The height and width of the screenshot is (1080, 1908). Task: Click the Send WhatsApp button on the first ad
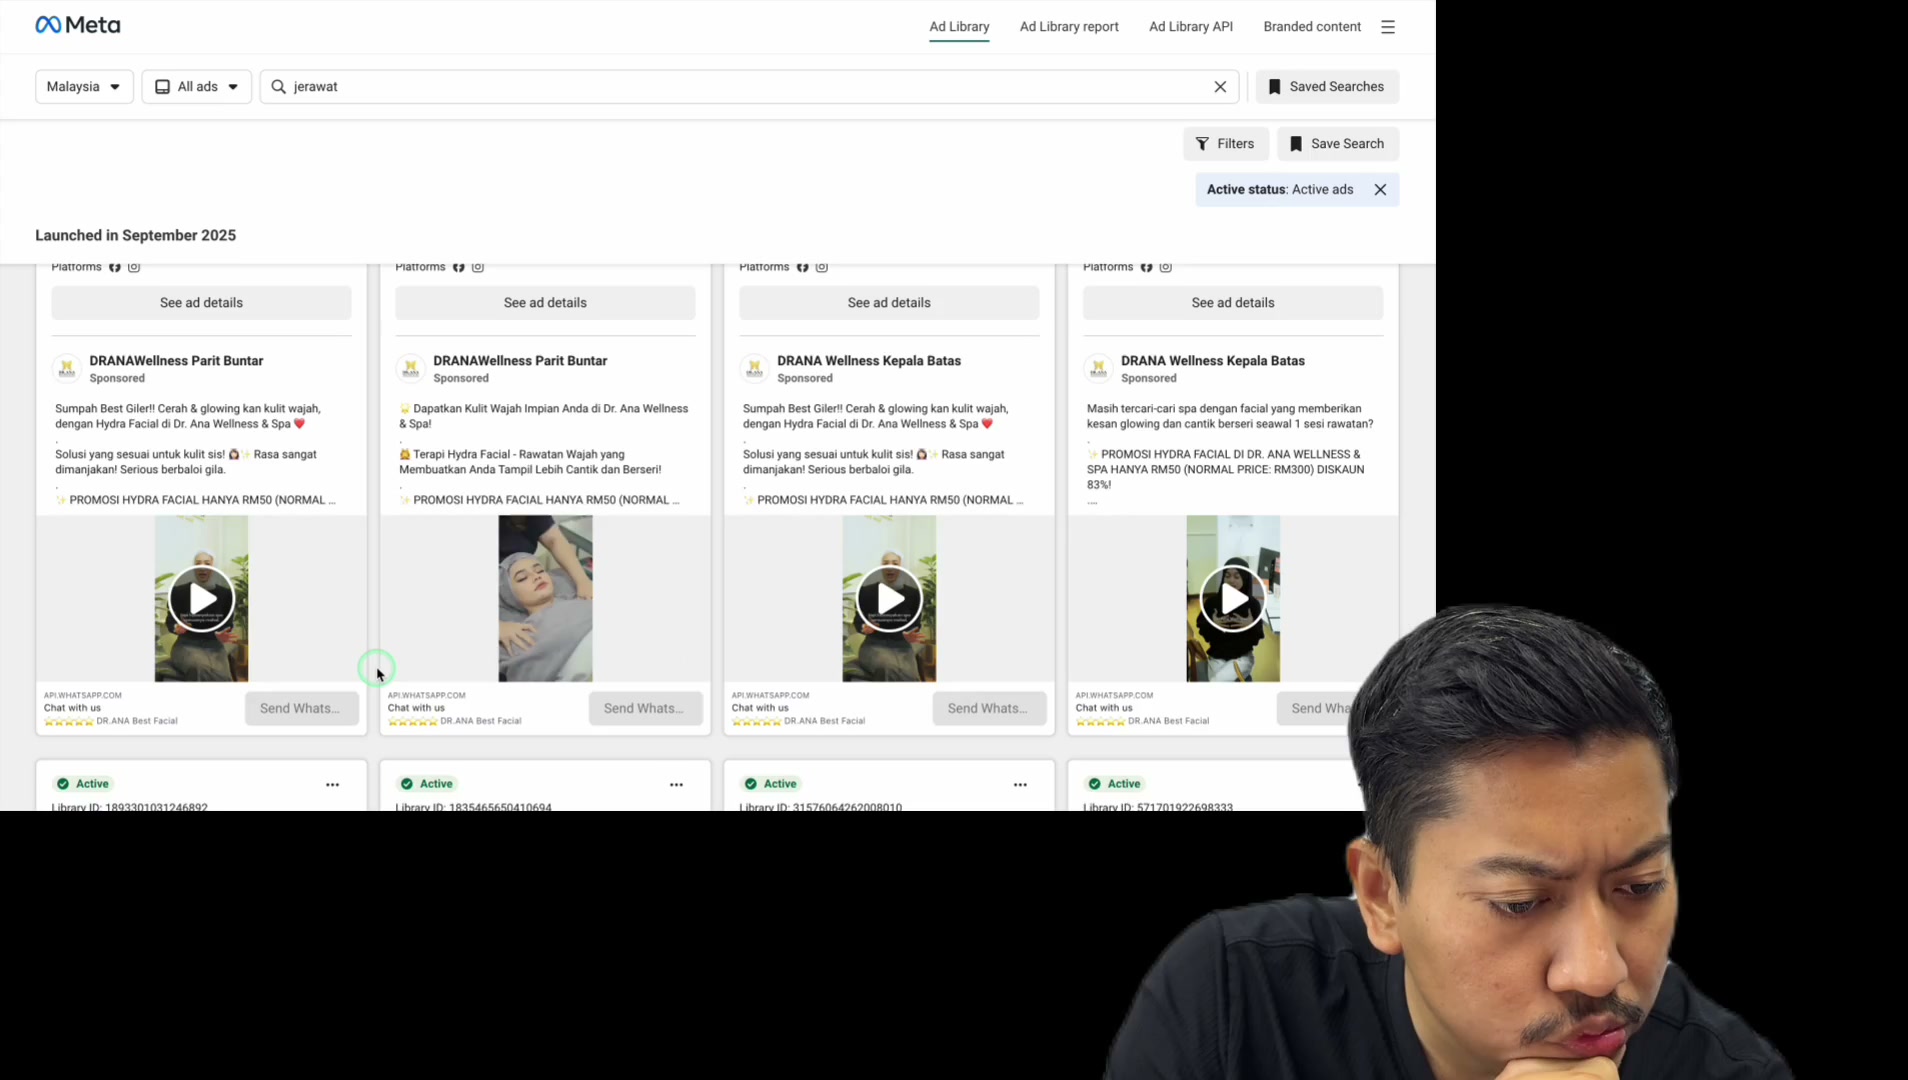pos(301,708)
